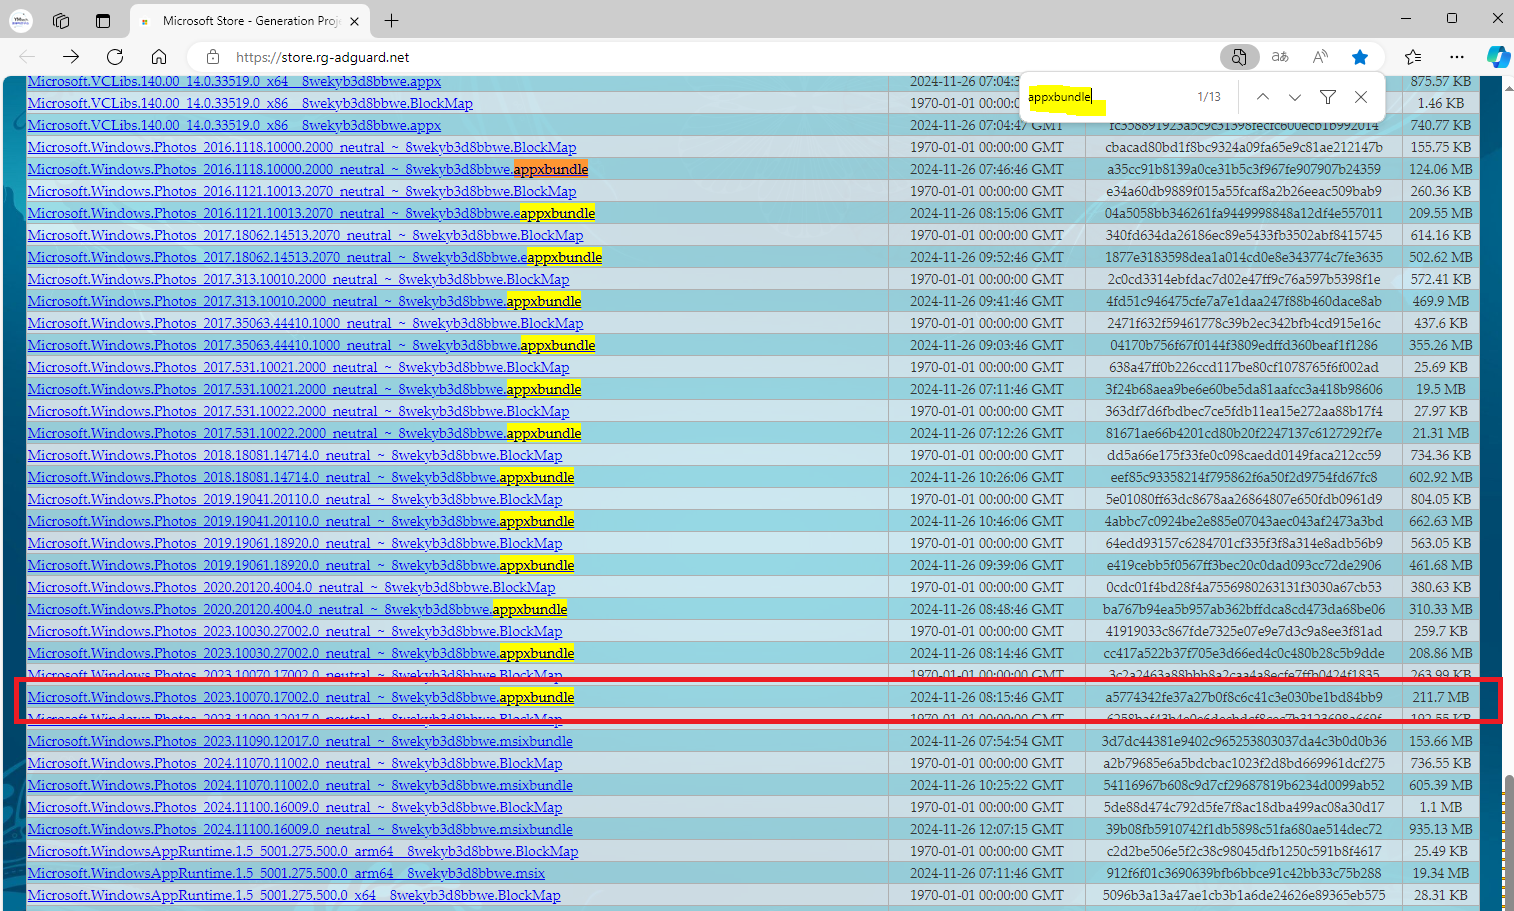The image size is (1514, 911).
Task: Open WindowsAppRuntime.1.5 x64 BlockMap link
Action: pyautogui.click(x=294, y=895)
